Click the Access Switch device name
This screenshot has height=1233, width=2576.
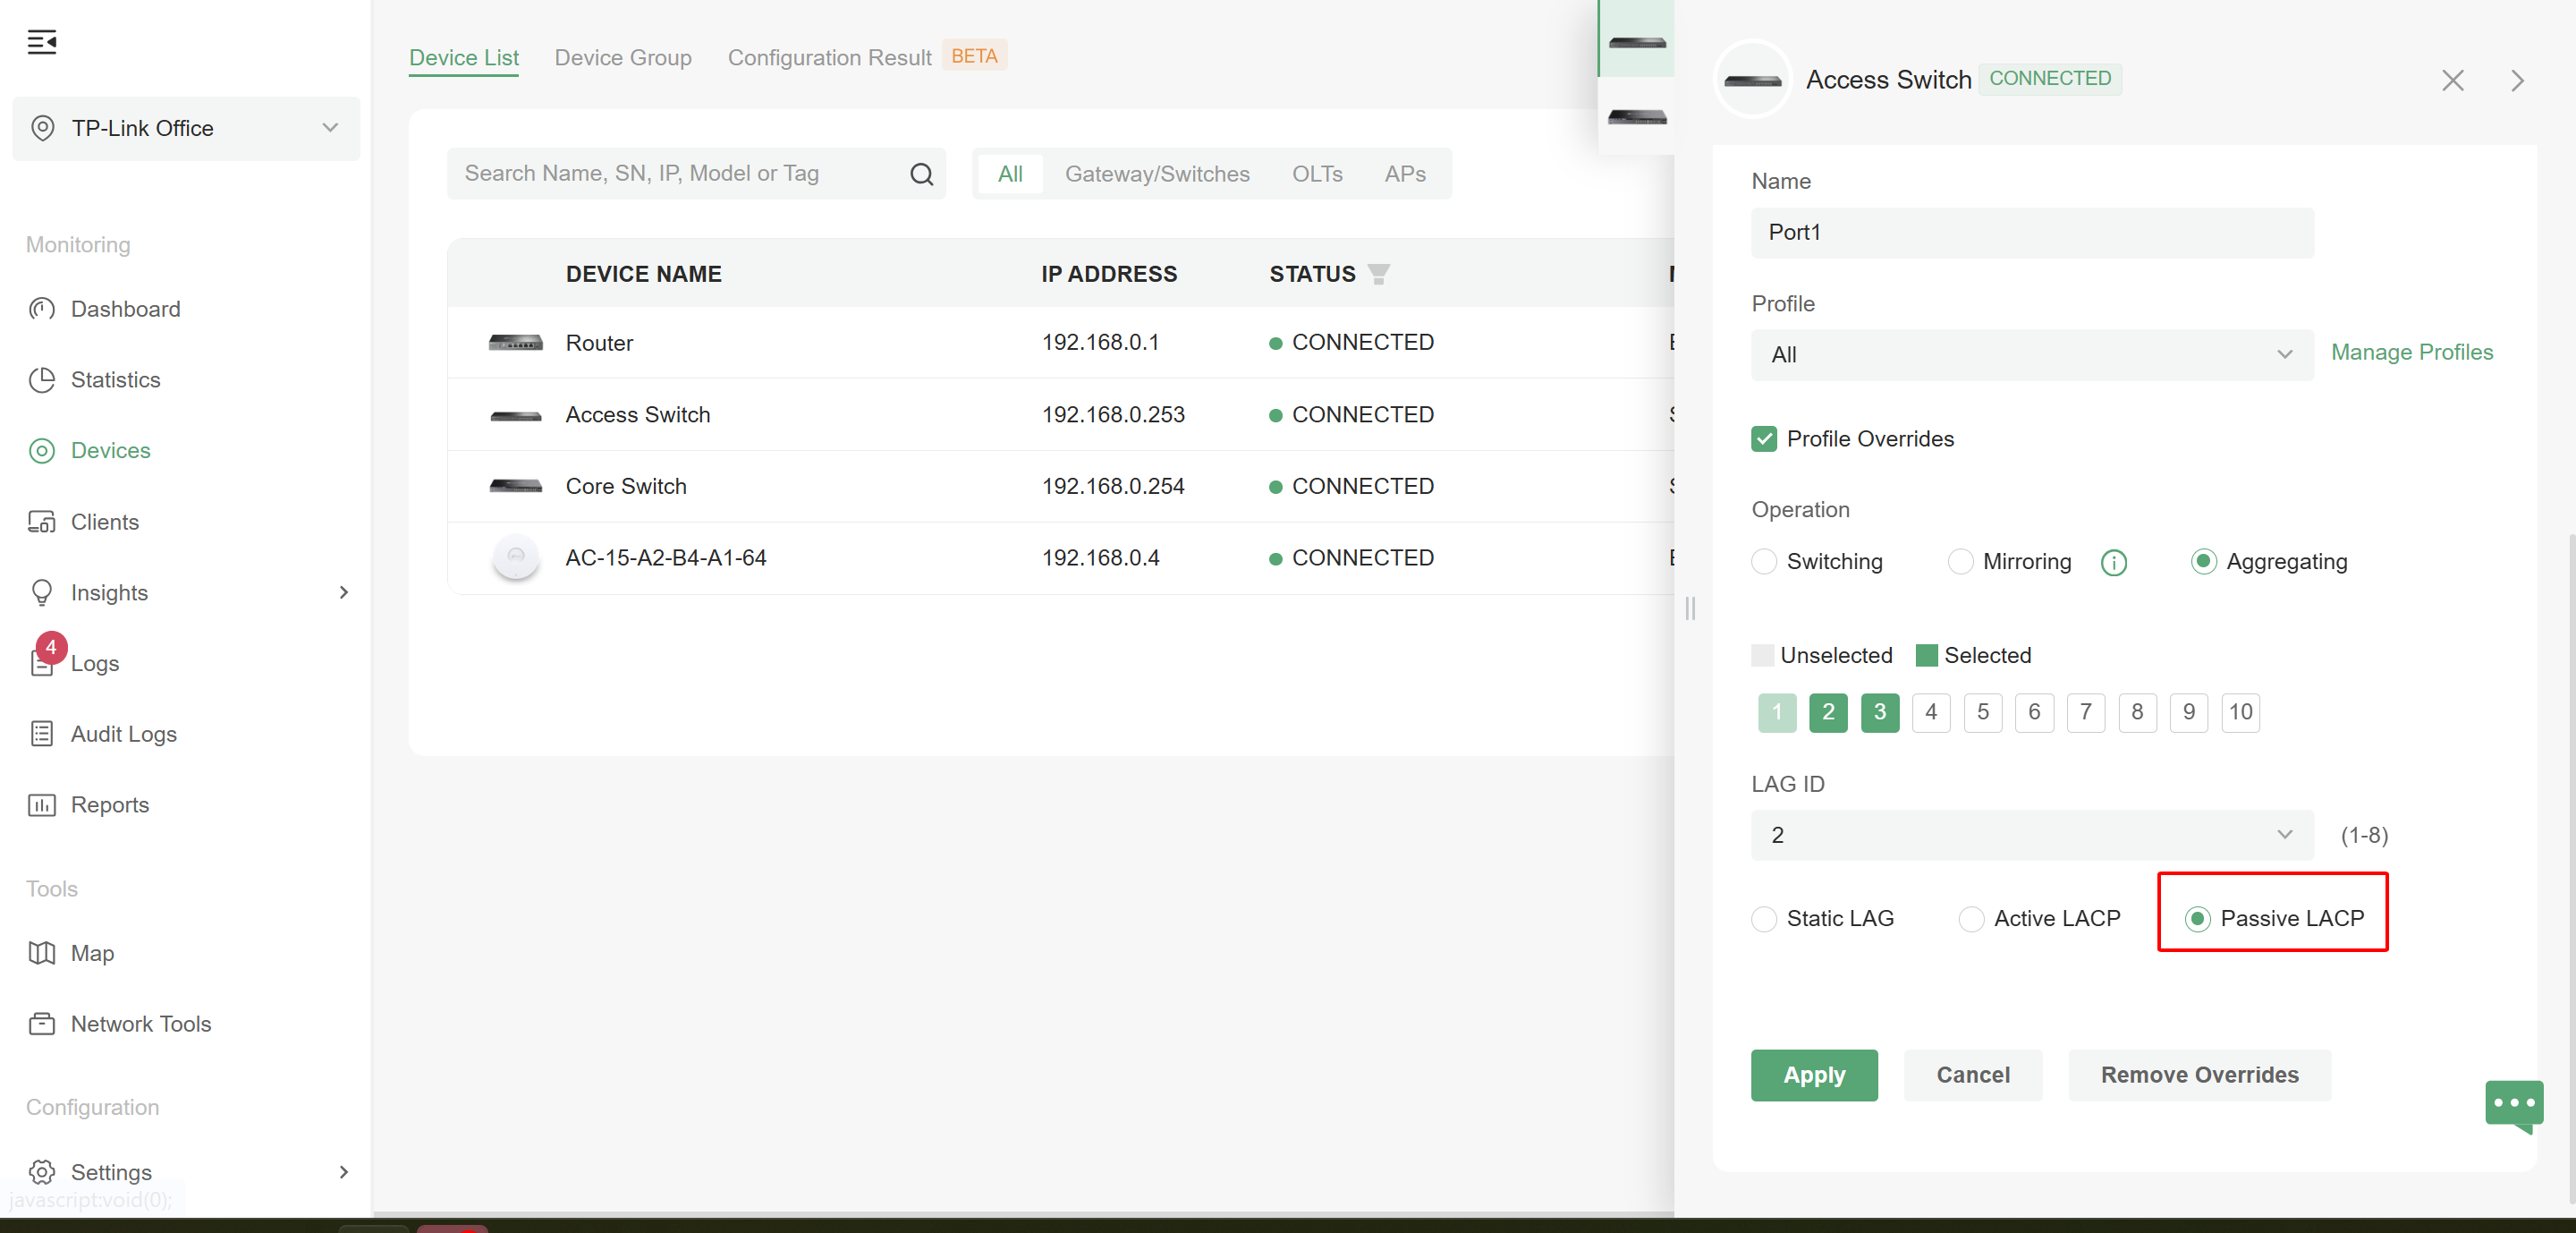tap(638, 415)
